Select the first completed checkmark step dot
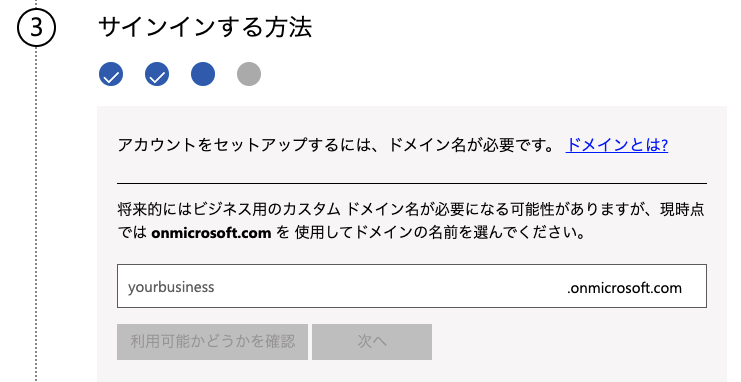This screenshot has height=382, width=741. pos(111,74)
